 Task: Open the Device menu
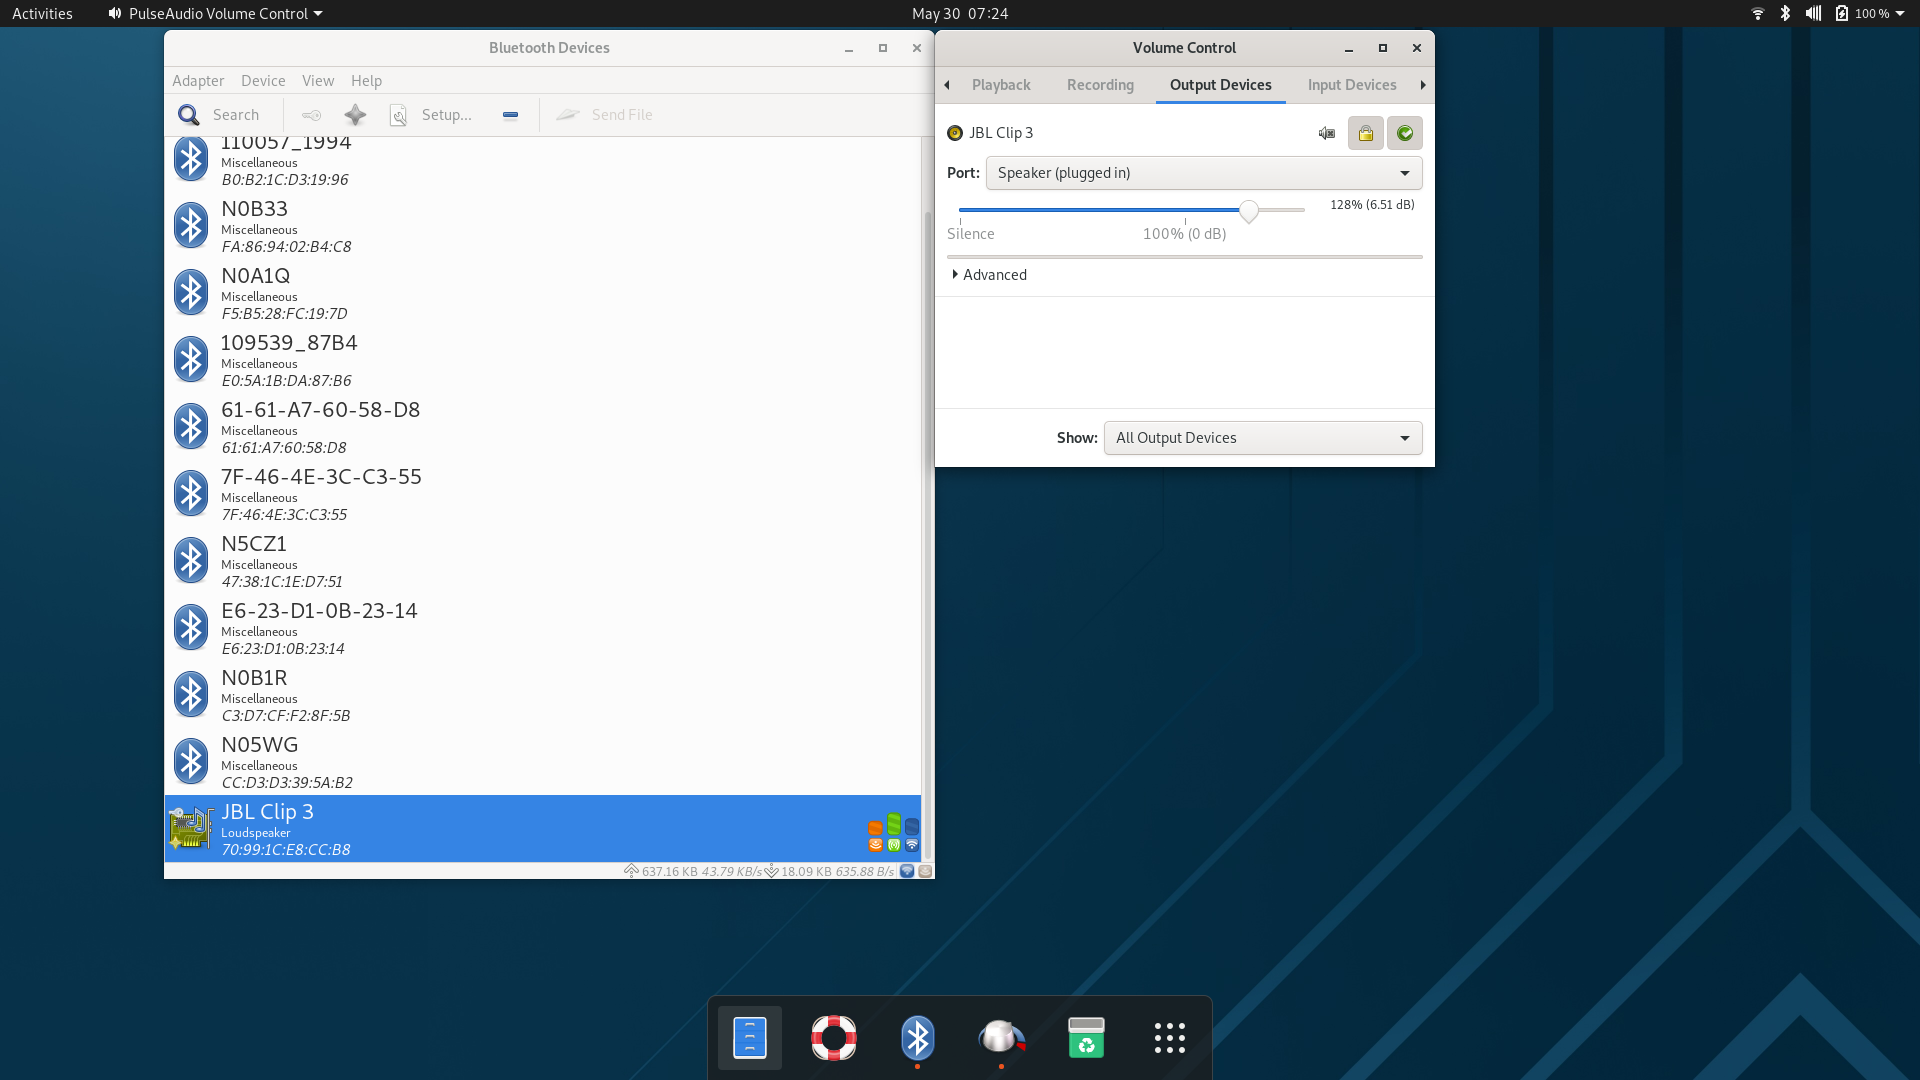[x=263, y=81]
